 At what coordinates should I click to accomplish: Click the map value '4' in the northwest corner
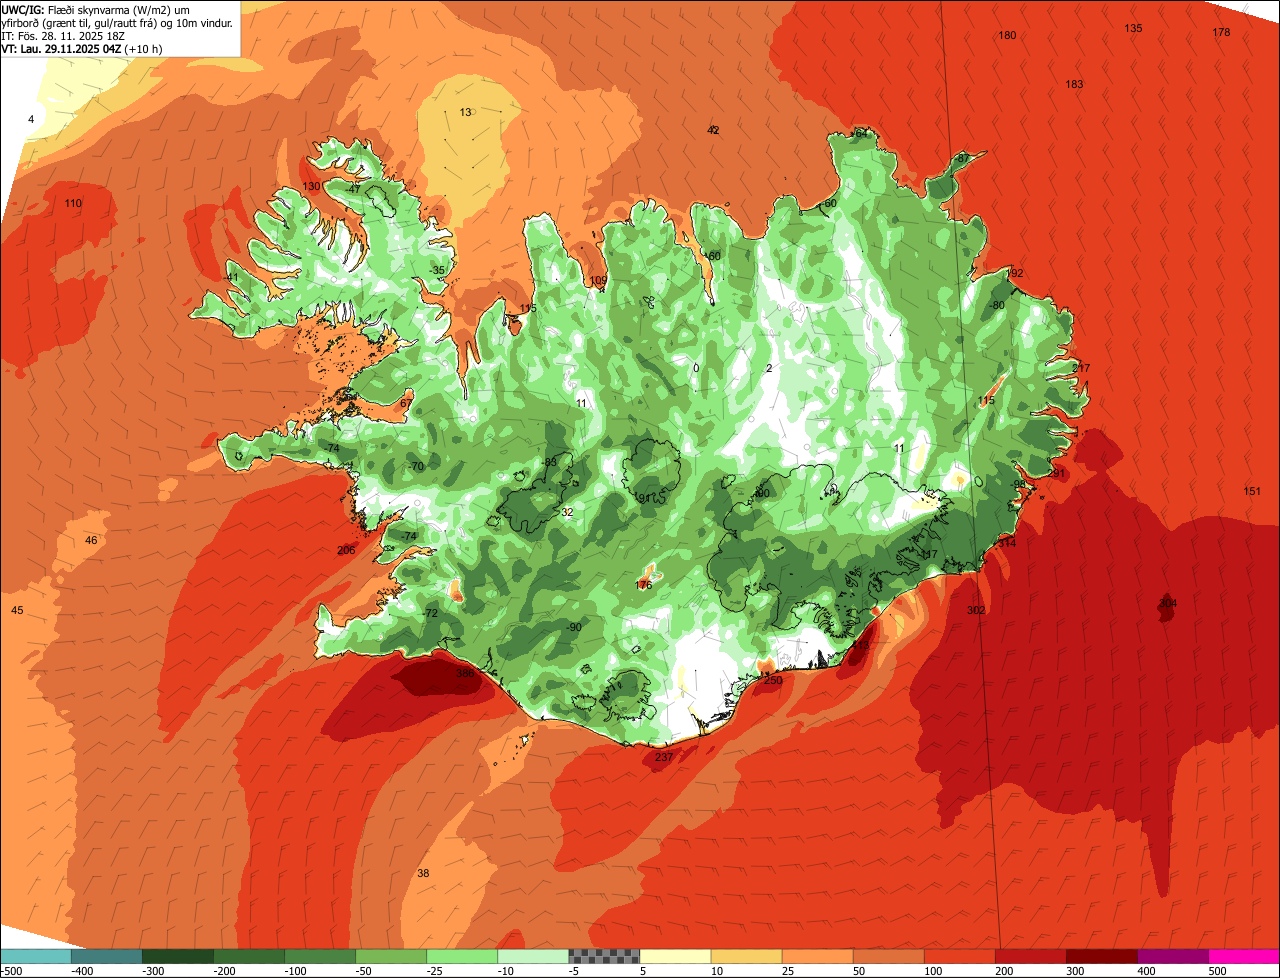[x=31, y=119]
